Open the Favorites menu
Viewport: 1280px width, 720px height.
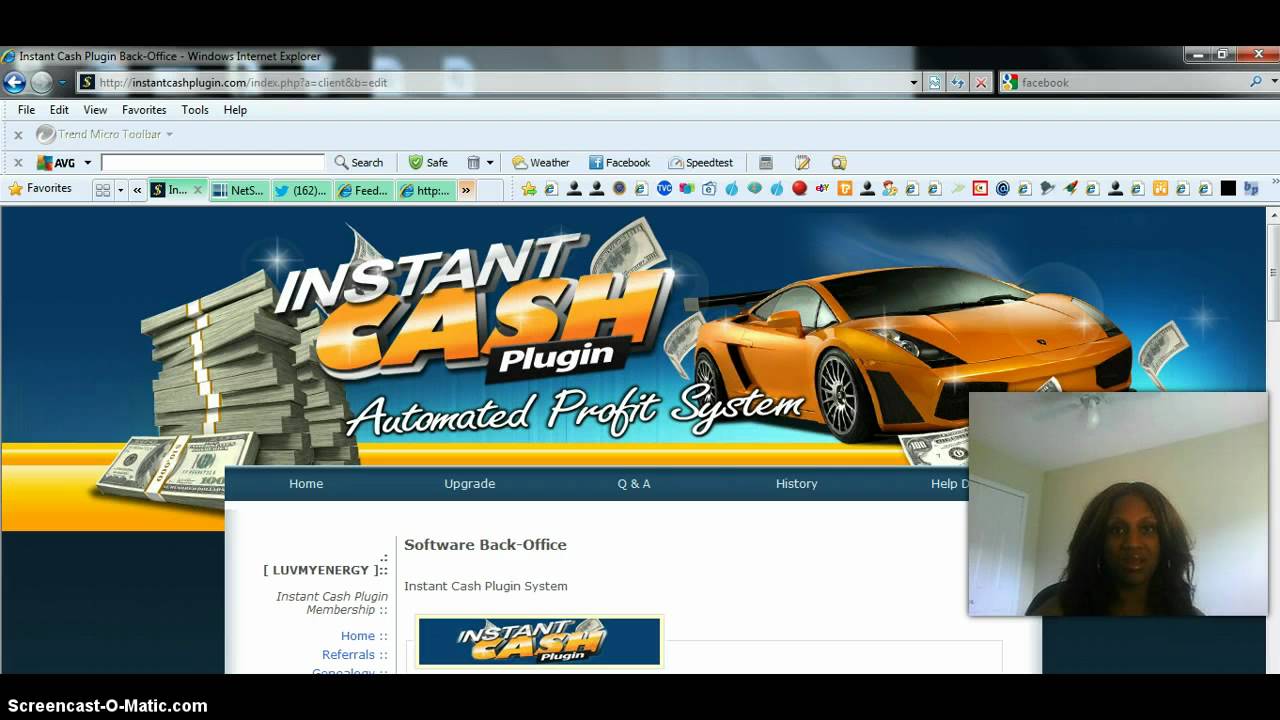pyautogui.click(x=144, y=110)
